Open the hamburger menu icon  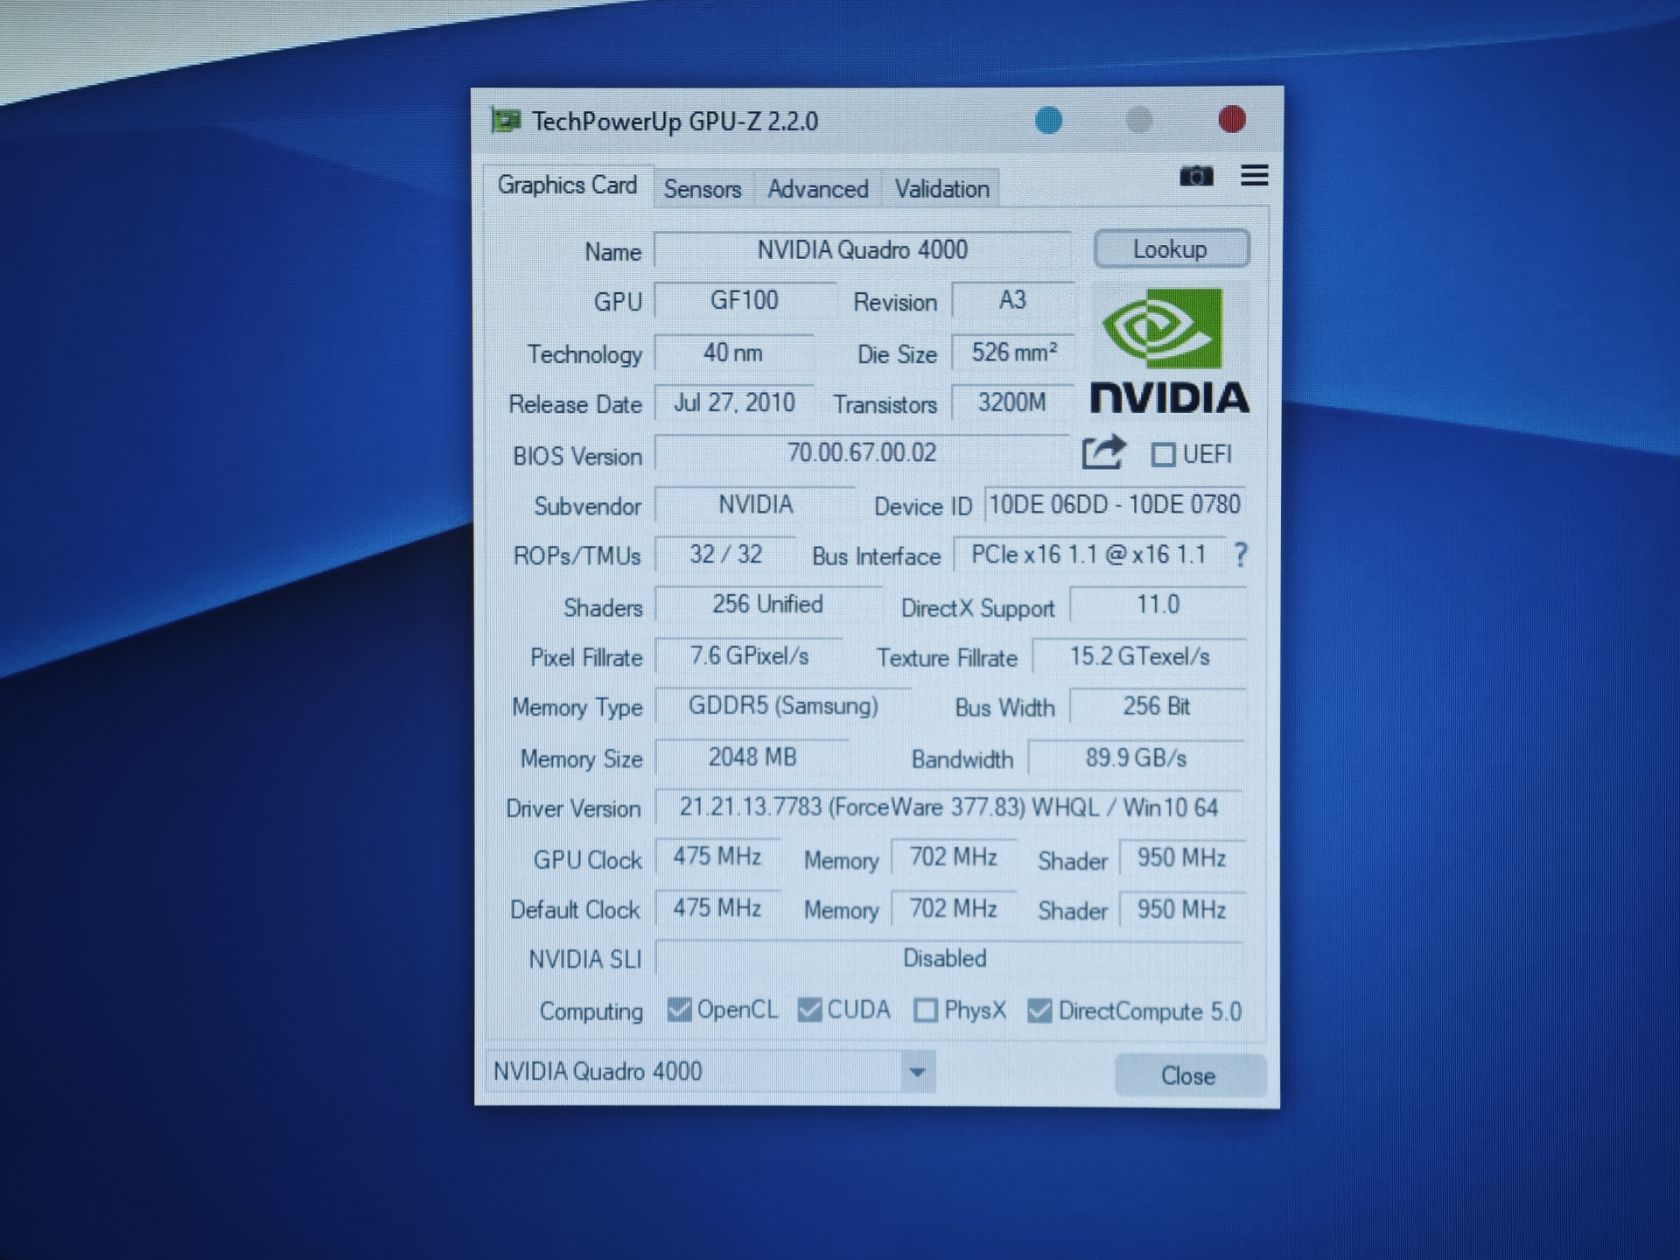[x=1254, y=175]
